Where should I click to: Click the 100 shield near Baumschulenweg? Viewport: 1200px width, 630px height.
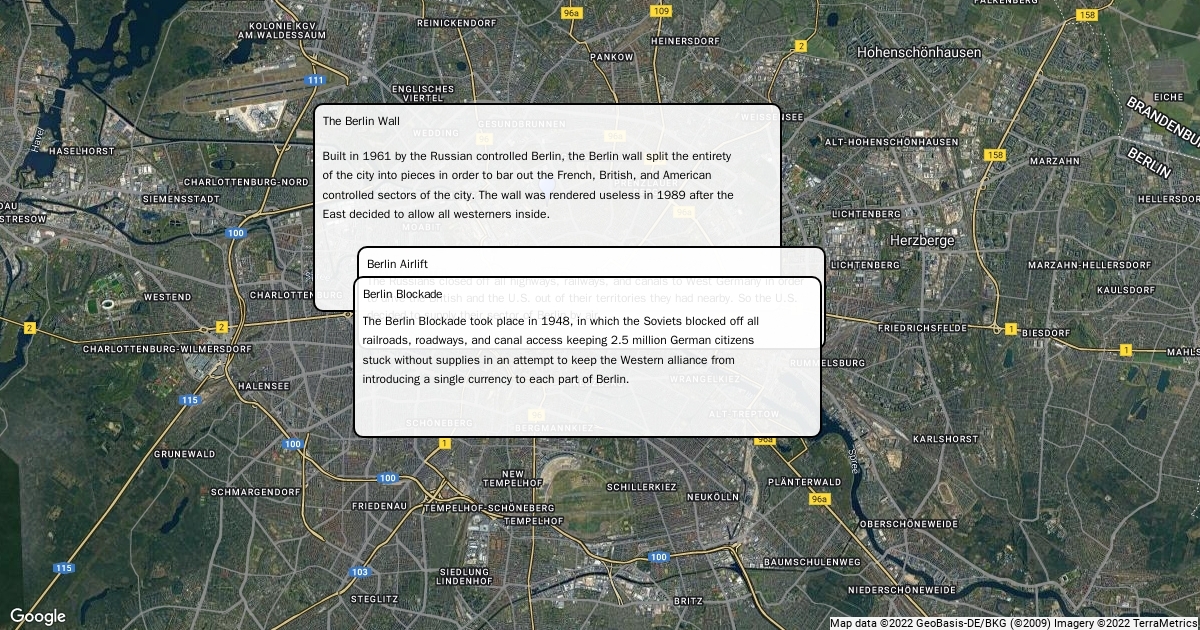(658, 557)
